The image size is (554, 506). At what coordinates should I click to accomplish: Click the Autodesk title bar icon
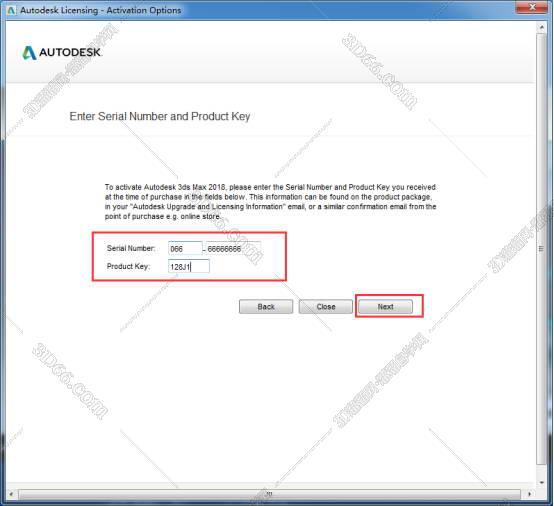click(x=11, y=10)
